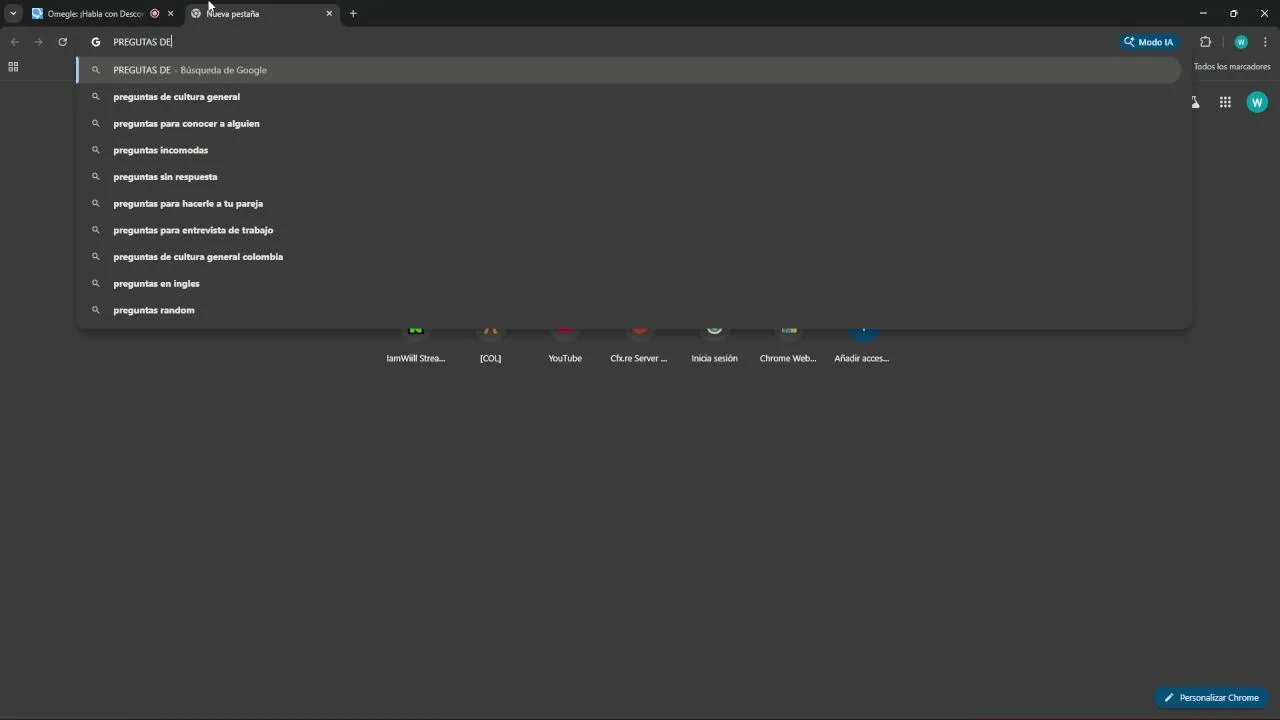Pick suggestion preguntas sin respuesta
The width and height of the screenshot is (1280, 720).
(x=629, y=177)
